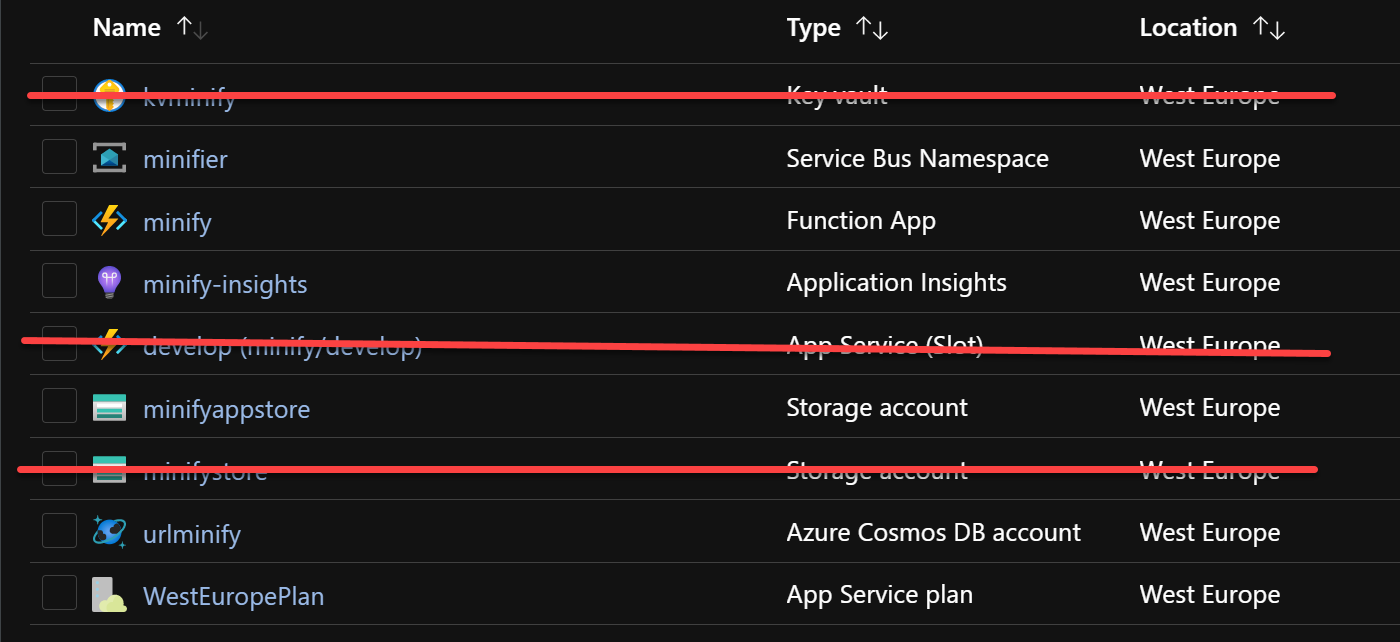Click the Application Insights bulb icon

[x=109, y=282]
